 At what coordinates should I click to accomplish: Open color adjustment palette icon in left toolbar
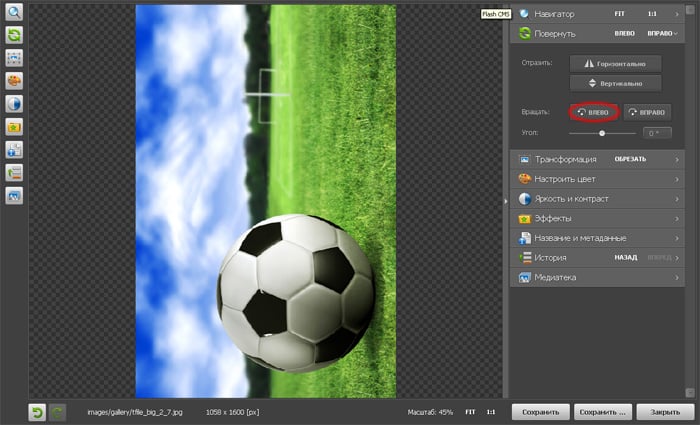(15, 81)
